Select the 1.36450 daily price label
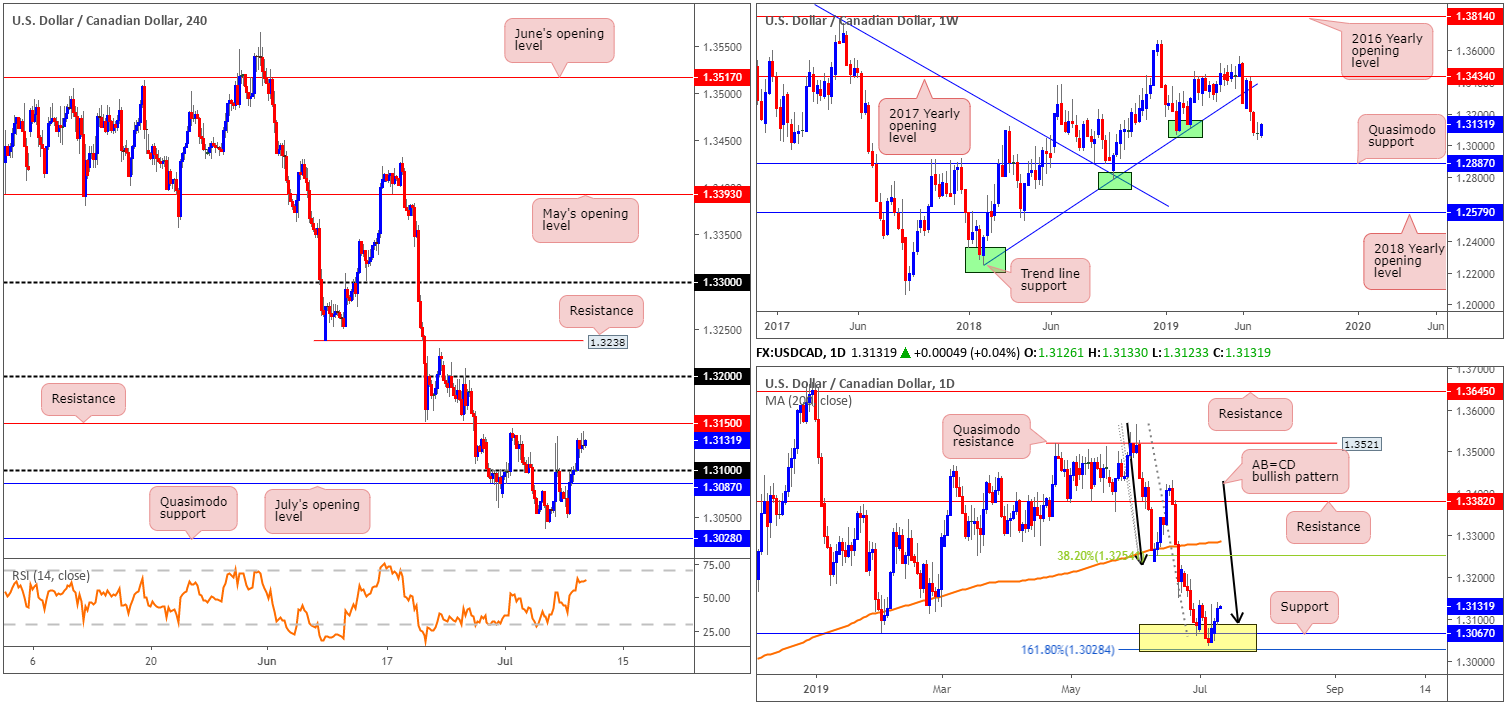Viewport: 1507px width, 704px height. [x=1476, y=391]
